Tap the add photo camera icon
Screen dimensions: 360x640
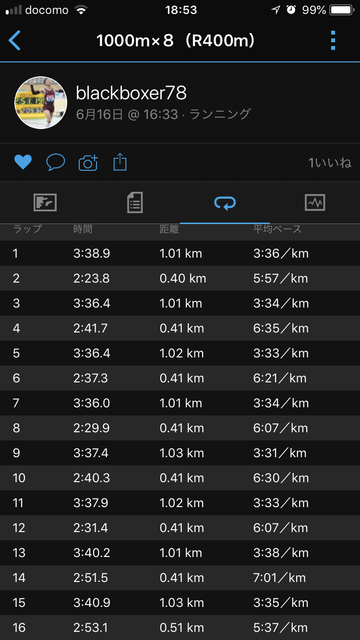(x=88, y=162)
